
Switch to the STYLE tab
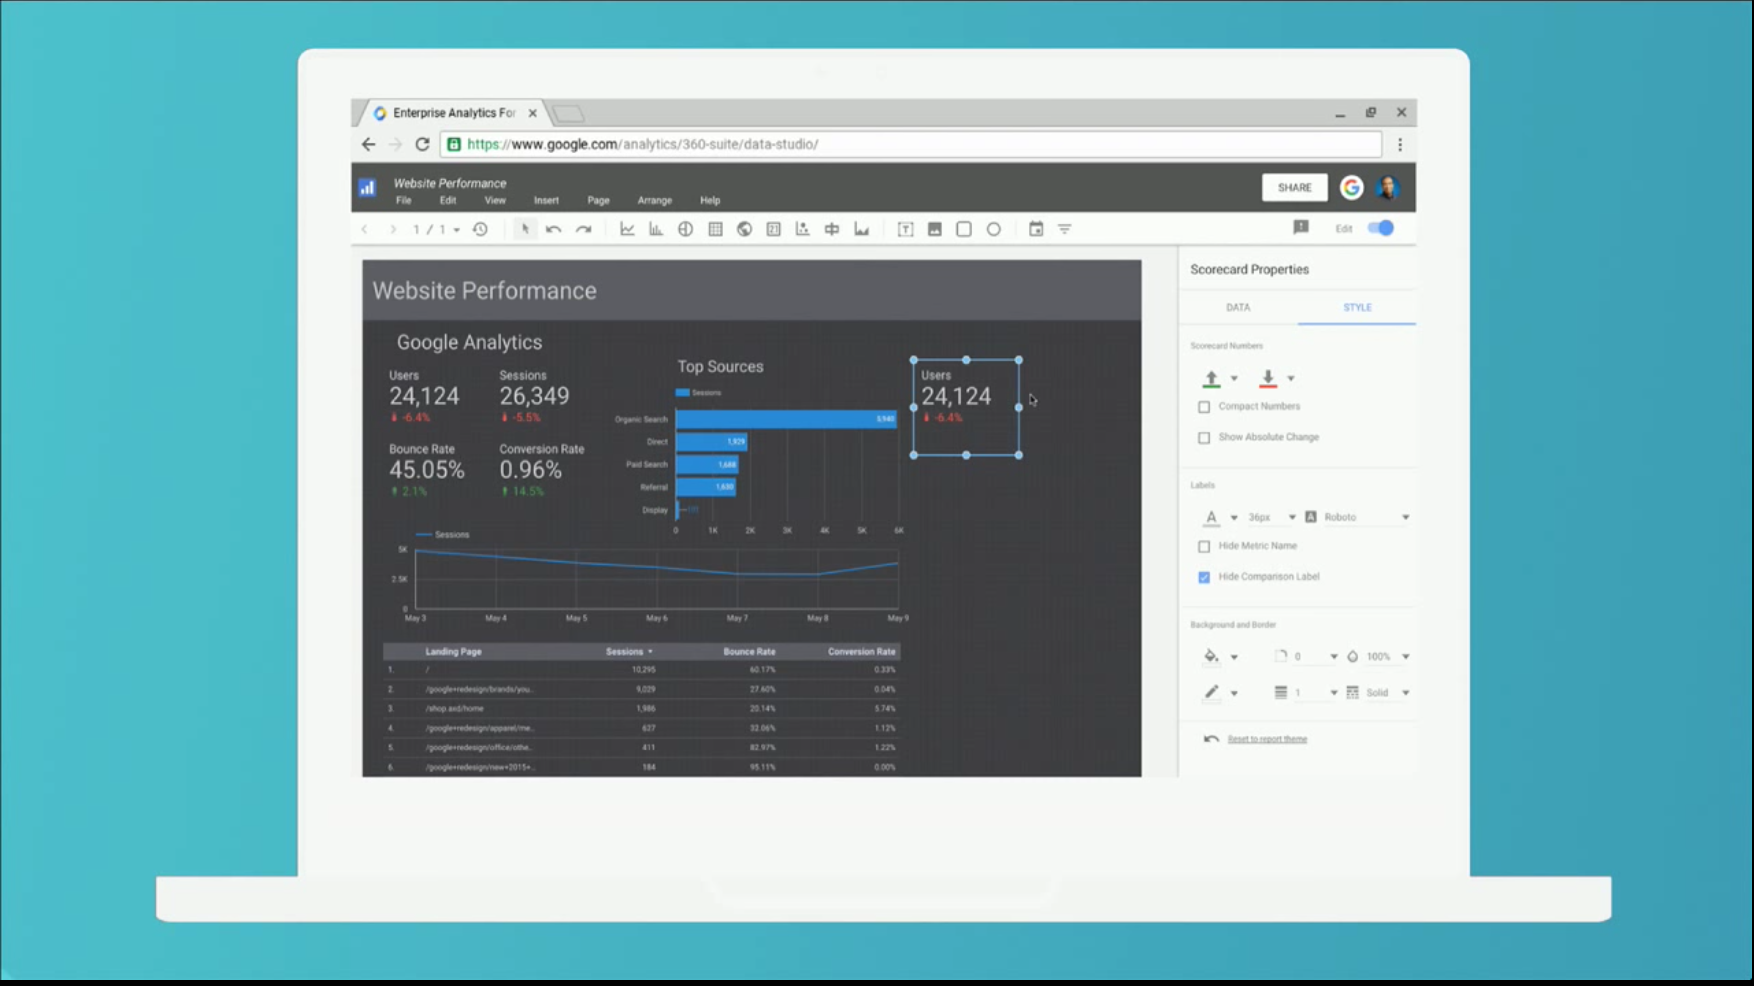[x=1357, y=307]
